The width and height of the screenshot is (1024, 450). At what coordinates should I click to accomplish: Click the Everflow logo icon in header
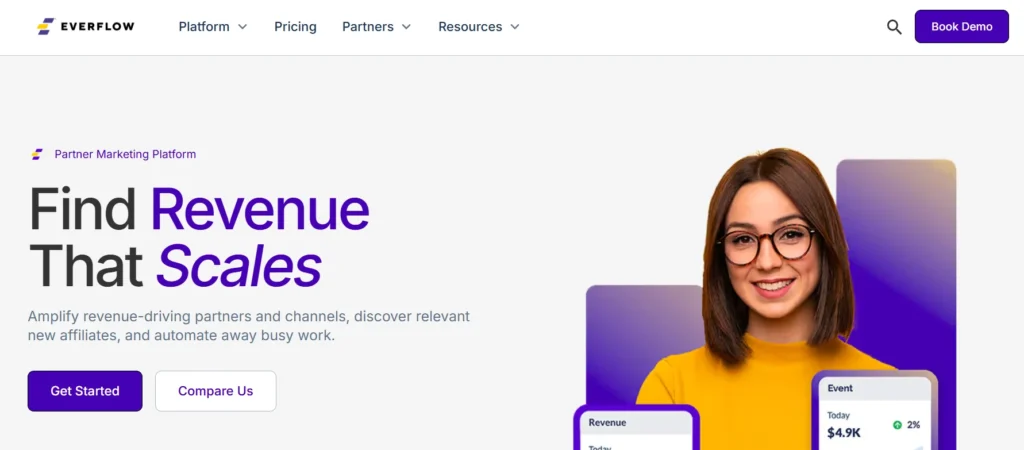coord(45,27)
